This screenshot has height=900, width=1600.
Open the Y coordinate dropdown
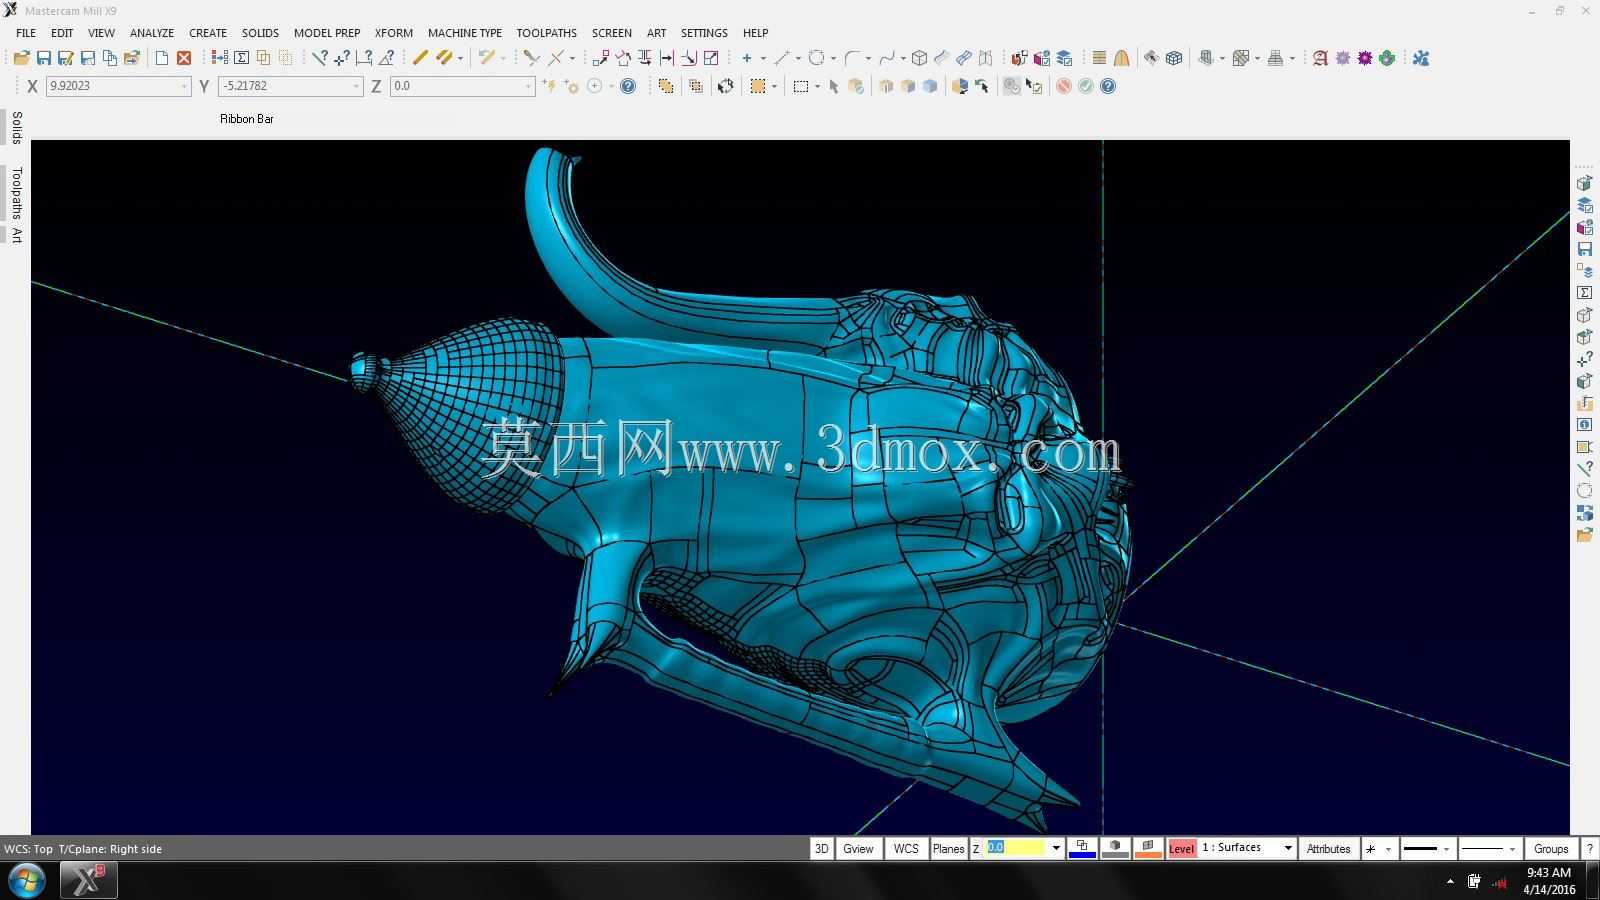pos(356,86)
